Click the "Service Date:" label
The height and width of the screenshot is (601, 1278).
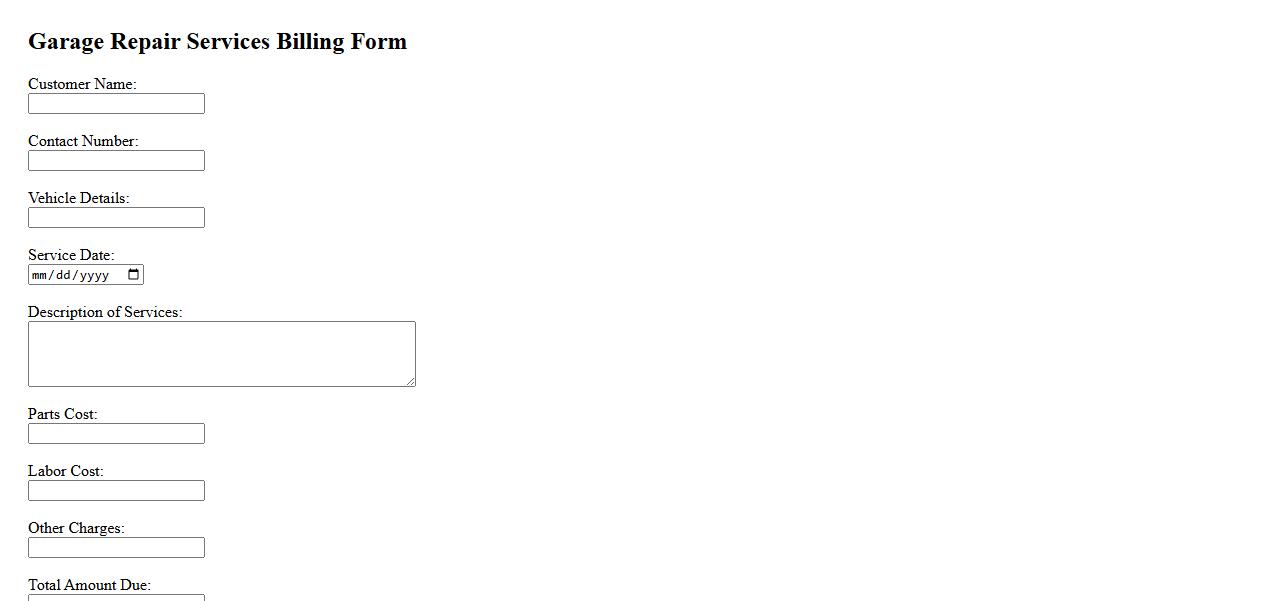click(x=71, y=255)
